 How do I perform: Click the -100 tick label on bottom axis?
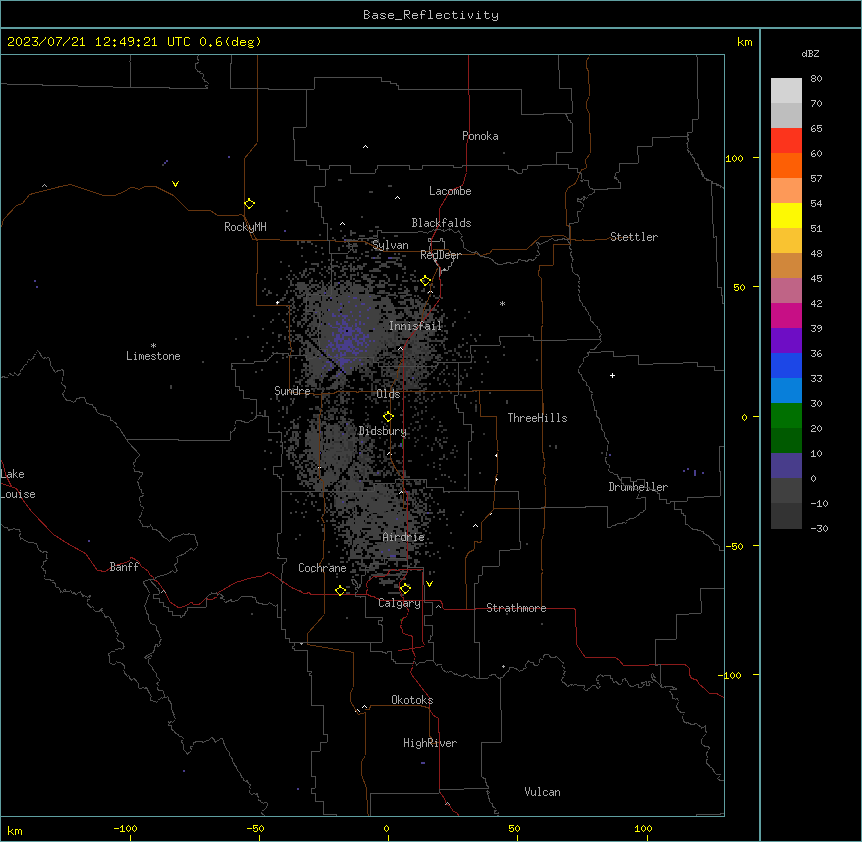click(125, 828)
